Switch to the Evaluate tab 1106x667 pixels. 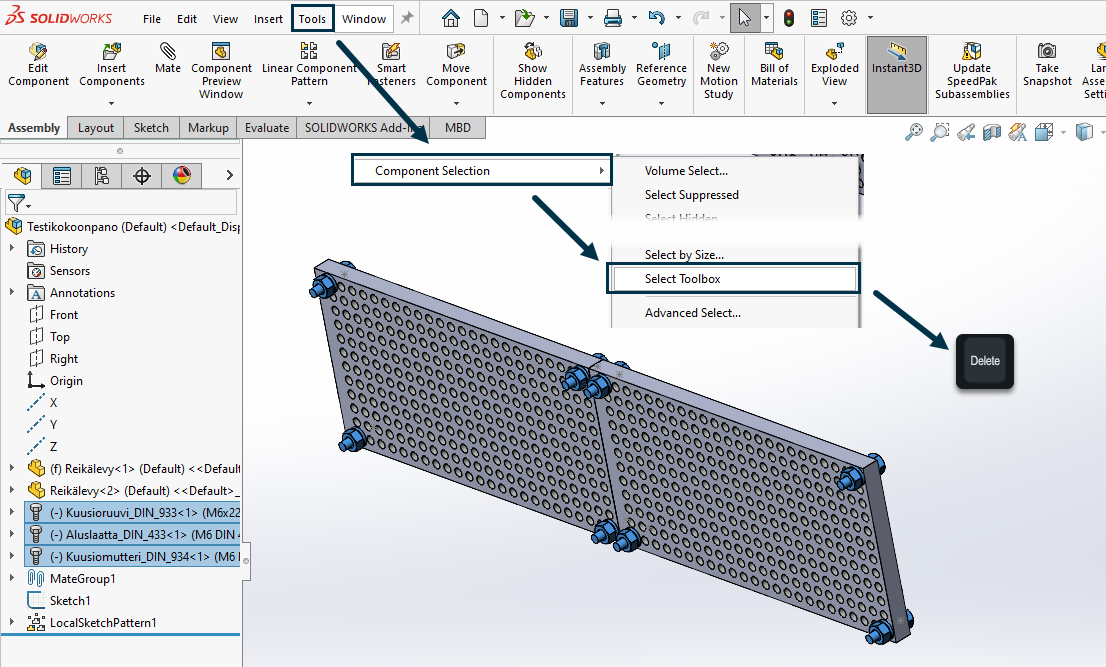pyautogui.click(x=267, y=128)
